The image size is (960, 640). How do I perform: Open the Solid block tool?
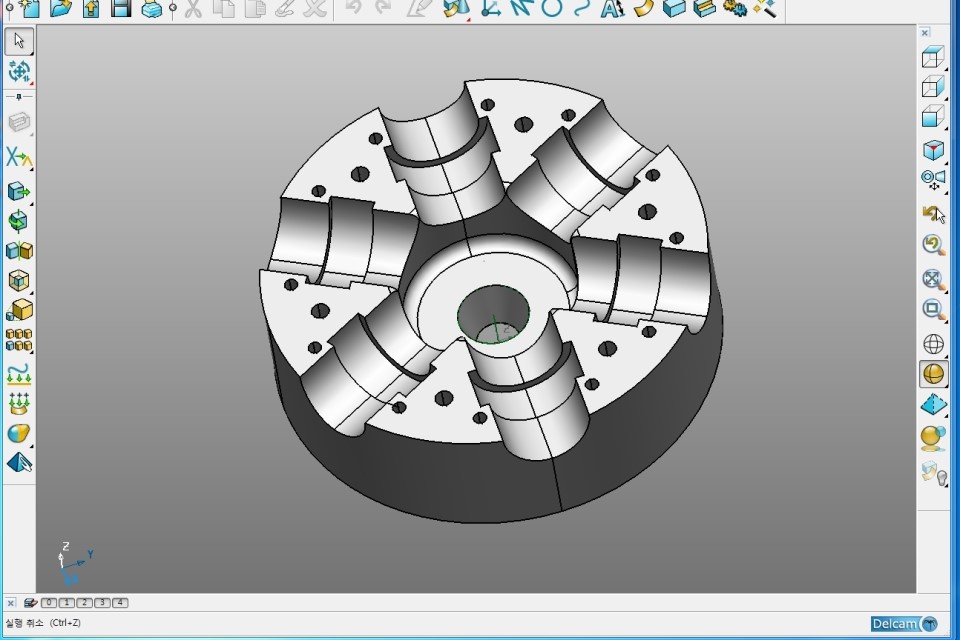coord(674,8)
